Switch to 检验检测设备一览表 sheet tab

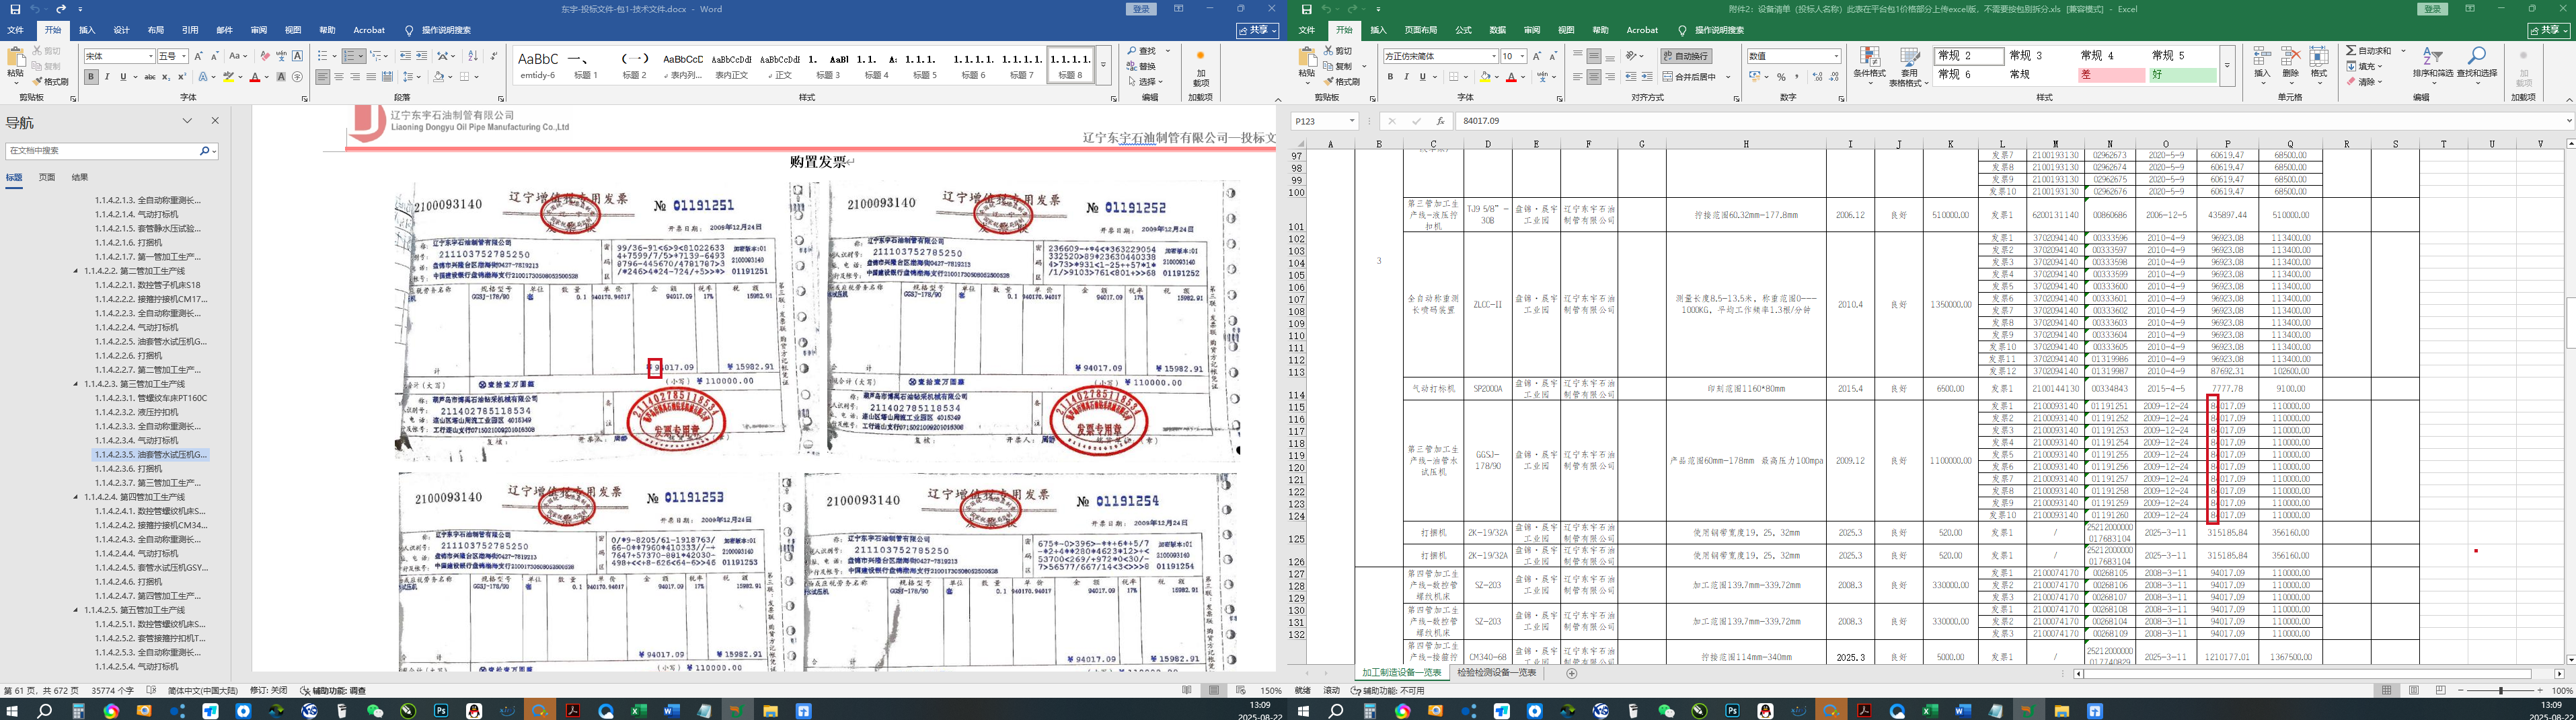coord(1497,673)
